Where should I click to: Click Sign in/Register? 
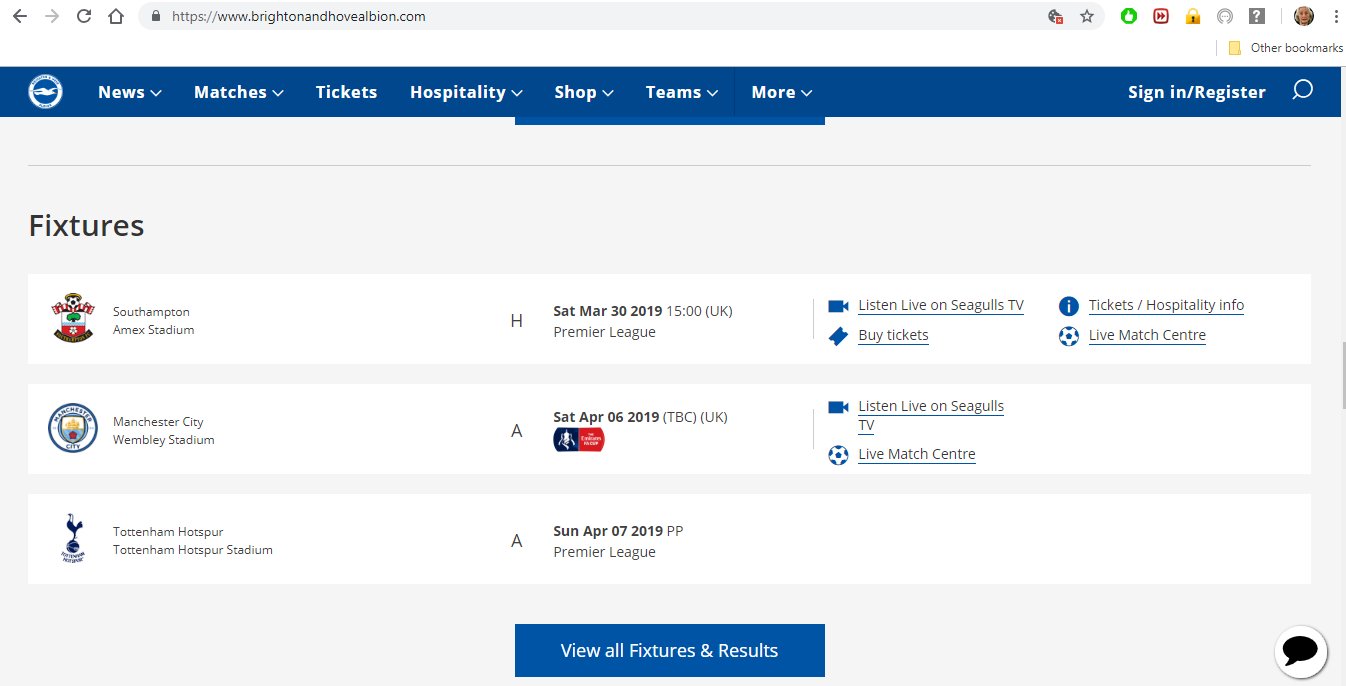pyautogui.click(x=1197, y=92)
